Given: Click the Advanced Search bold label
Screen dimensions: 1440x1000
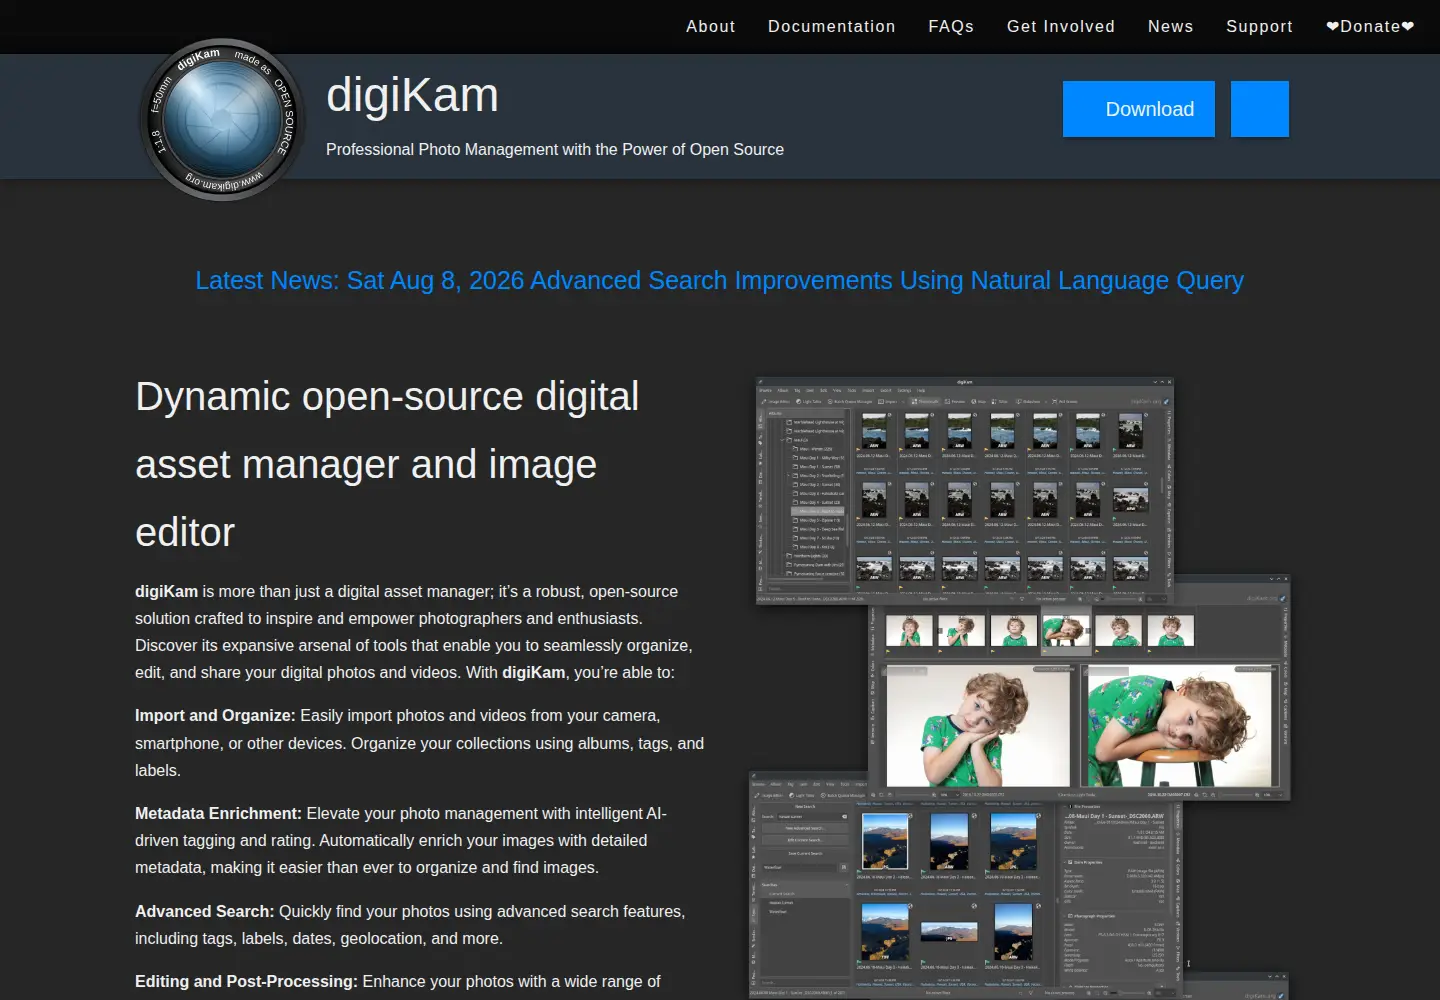Looking at the screenshot, I should coord(204,912).
